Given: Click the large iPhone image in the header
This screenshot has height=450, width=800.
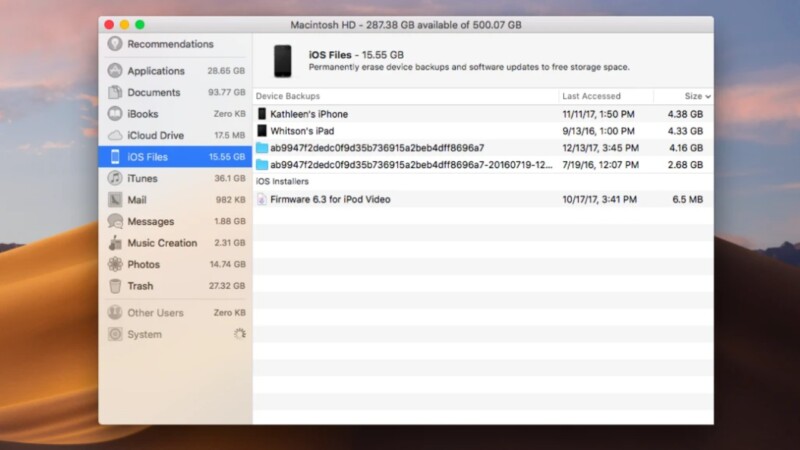Looking at the screenshot, I should click(283, 61).
